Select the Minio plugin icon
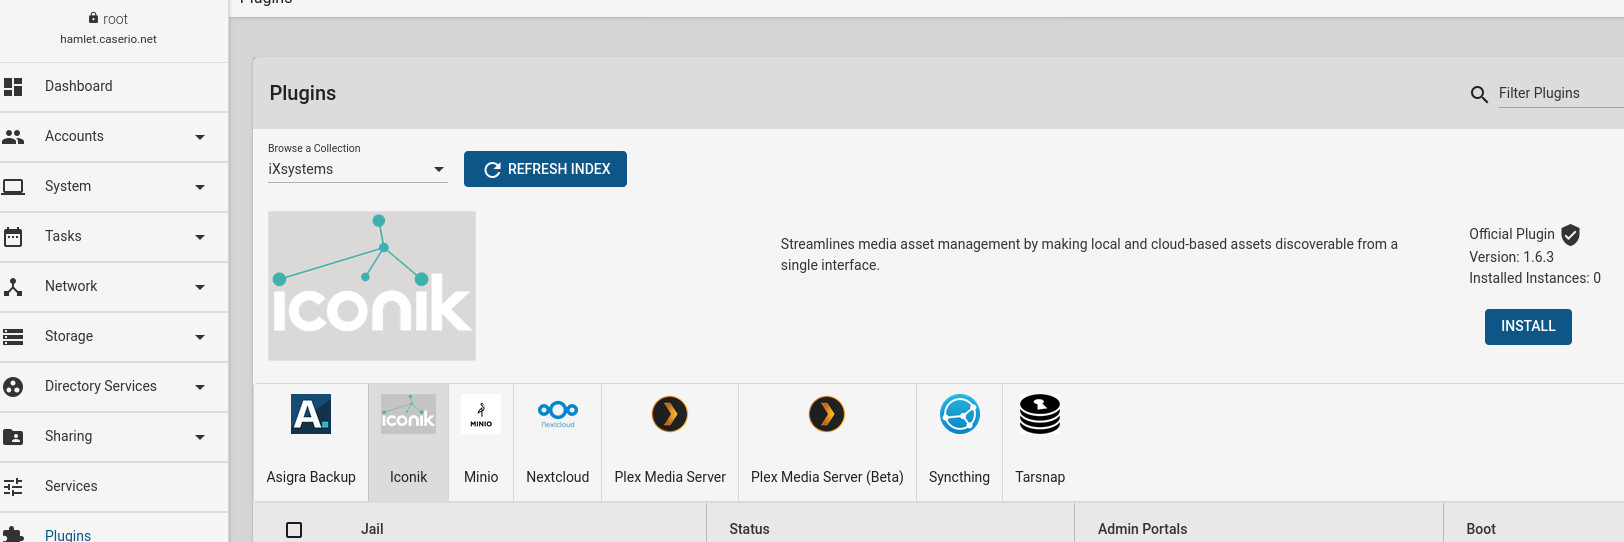 [x=481, y=414]
